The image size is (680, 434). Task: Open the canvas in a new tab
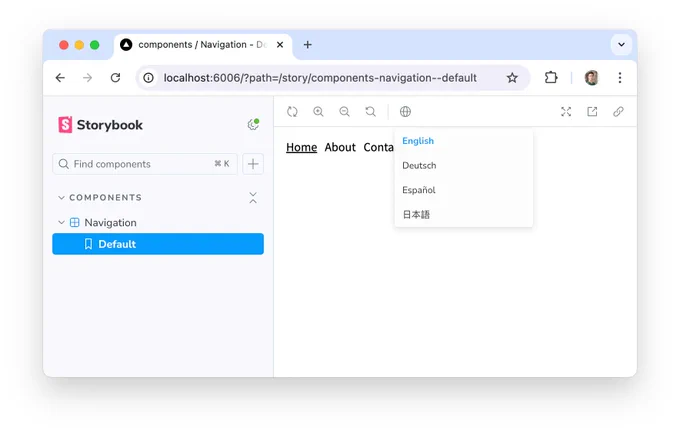coord(592,112)
